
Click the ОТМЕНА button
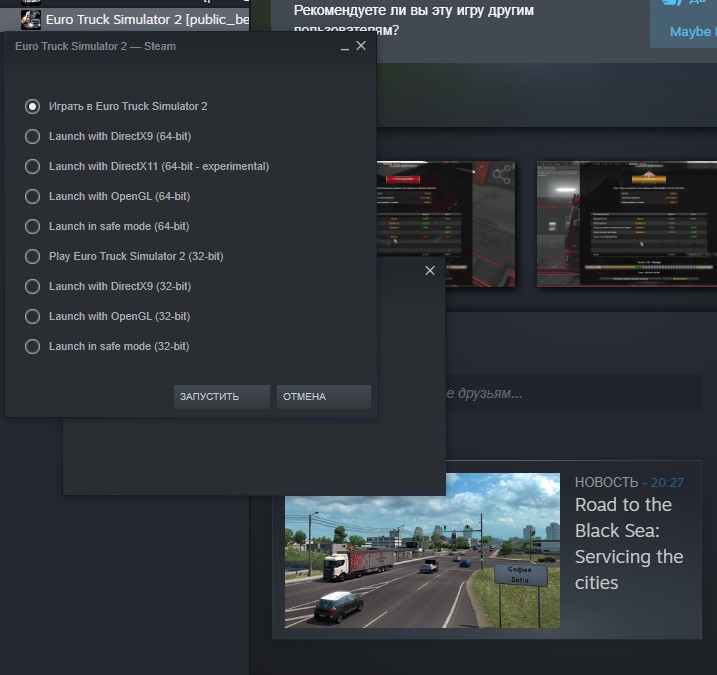pos(323,397)
